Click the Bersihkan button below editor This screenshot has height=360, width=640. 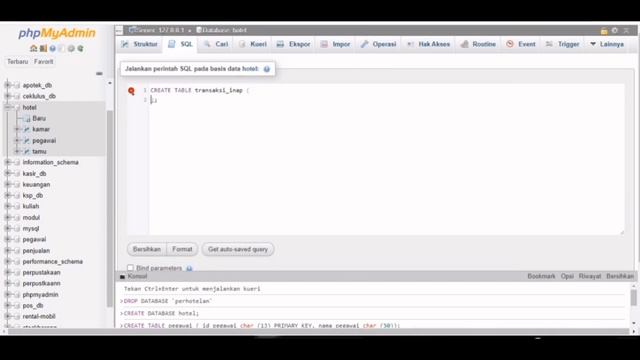coord(147,249)
